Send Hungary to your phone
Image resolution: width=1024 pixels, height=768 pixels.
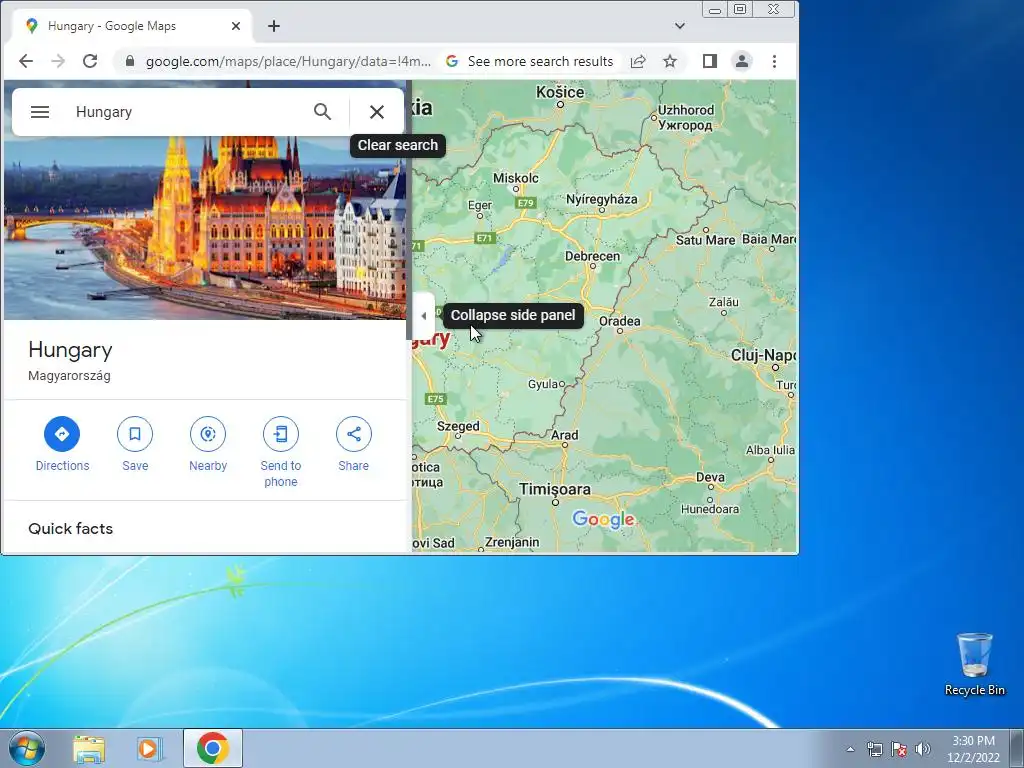[281, 453]
